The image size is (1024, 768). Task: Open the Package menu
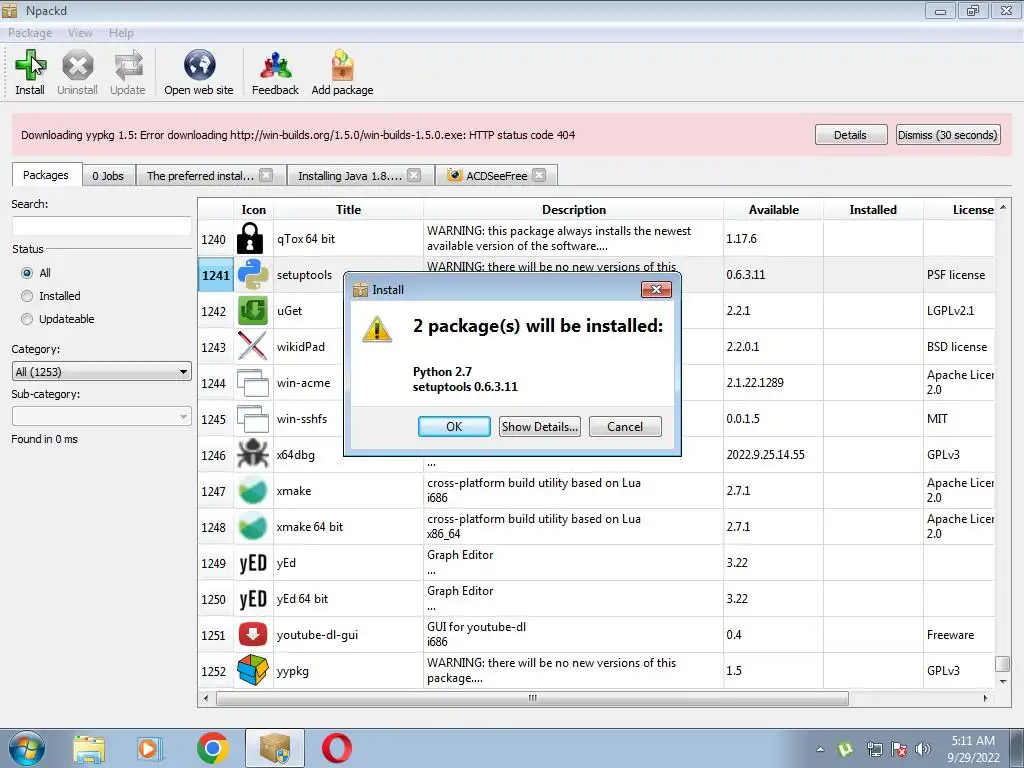(30, 33)
